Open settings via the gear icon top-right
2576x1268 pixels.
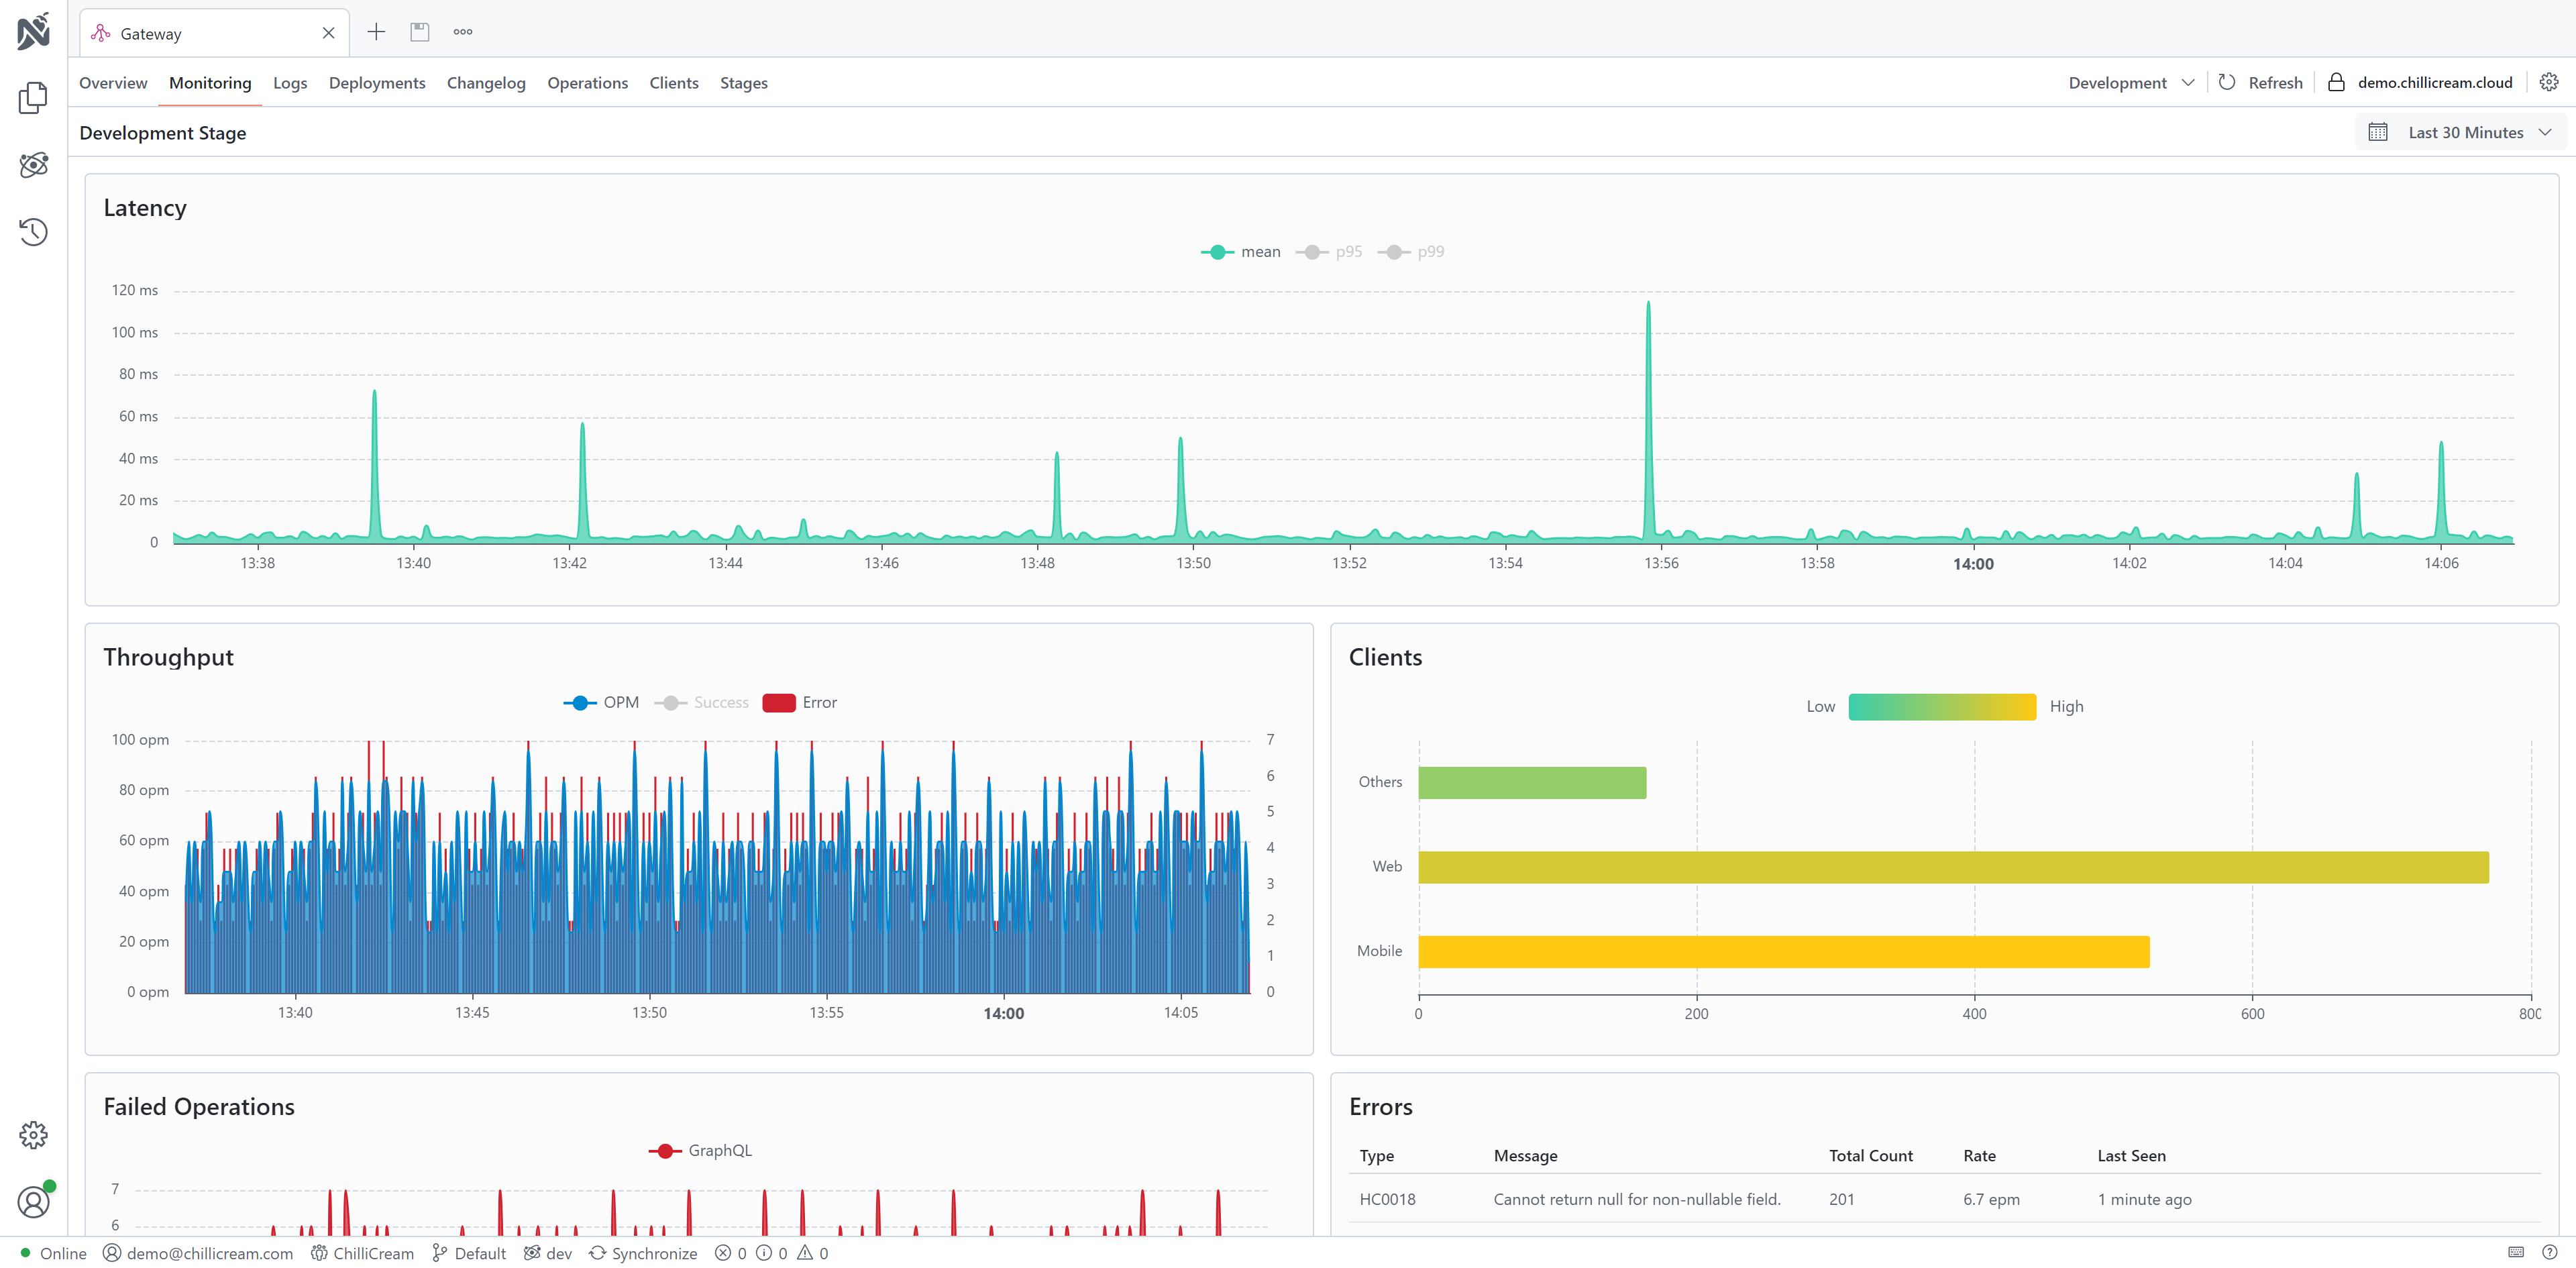tap(2548, 82)
